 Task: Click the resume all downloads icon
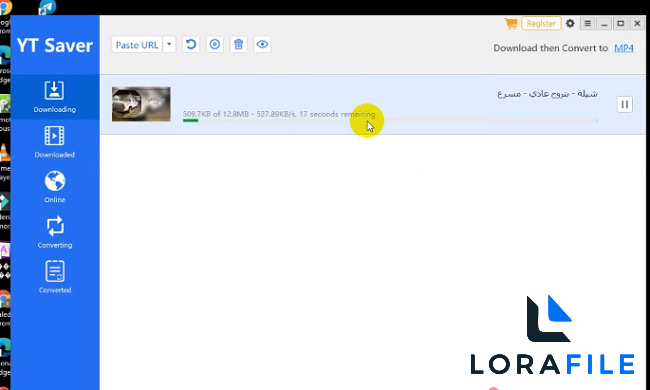pyautogui.click(x=191, y=44)
